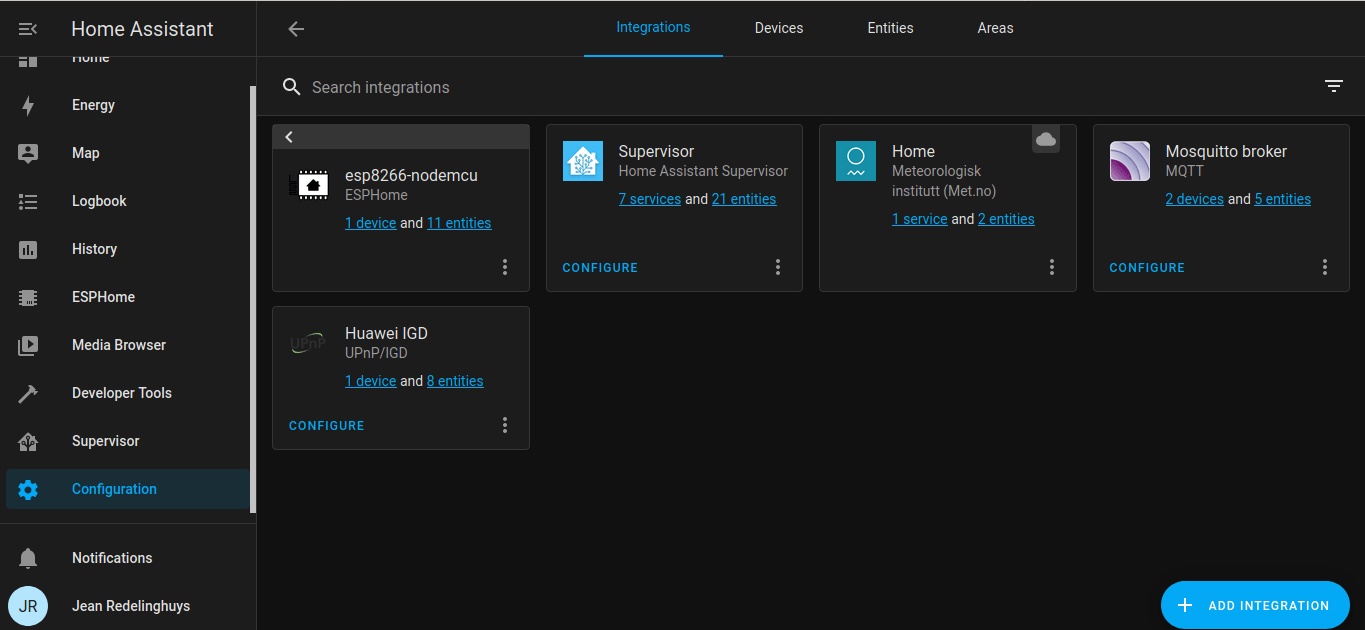1365x630 pixels.
Task: Open Developer Tools hammer icon
Action: pyautogui.click(x=28, y=393)
